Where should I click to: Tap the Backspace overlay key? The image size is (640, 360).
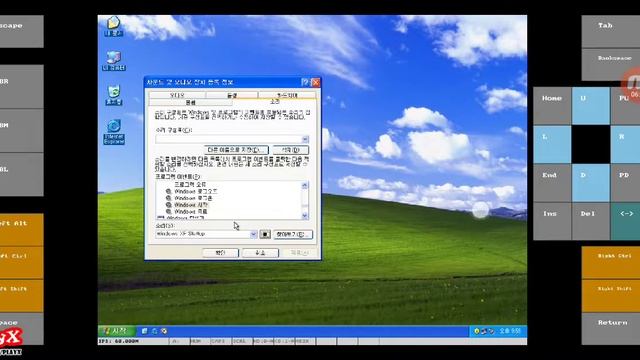click(611, 64)
